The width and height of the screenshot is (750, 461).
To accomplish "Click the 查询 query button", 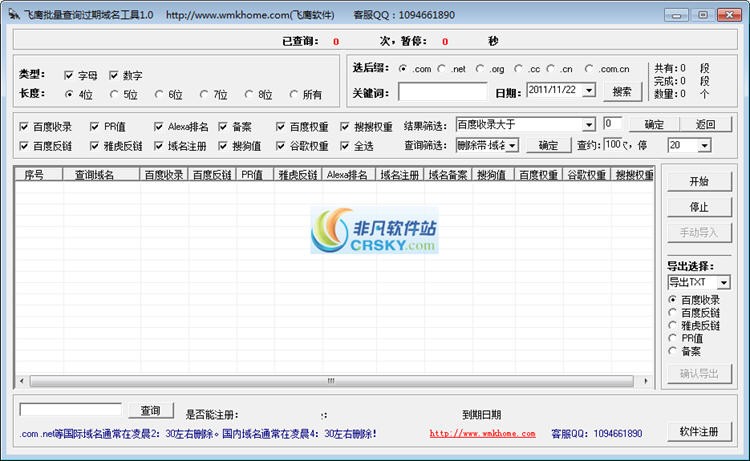I will [x=150, y=410].
